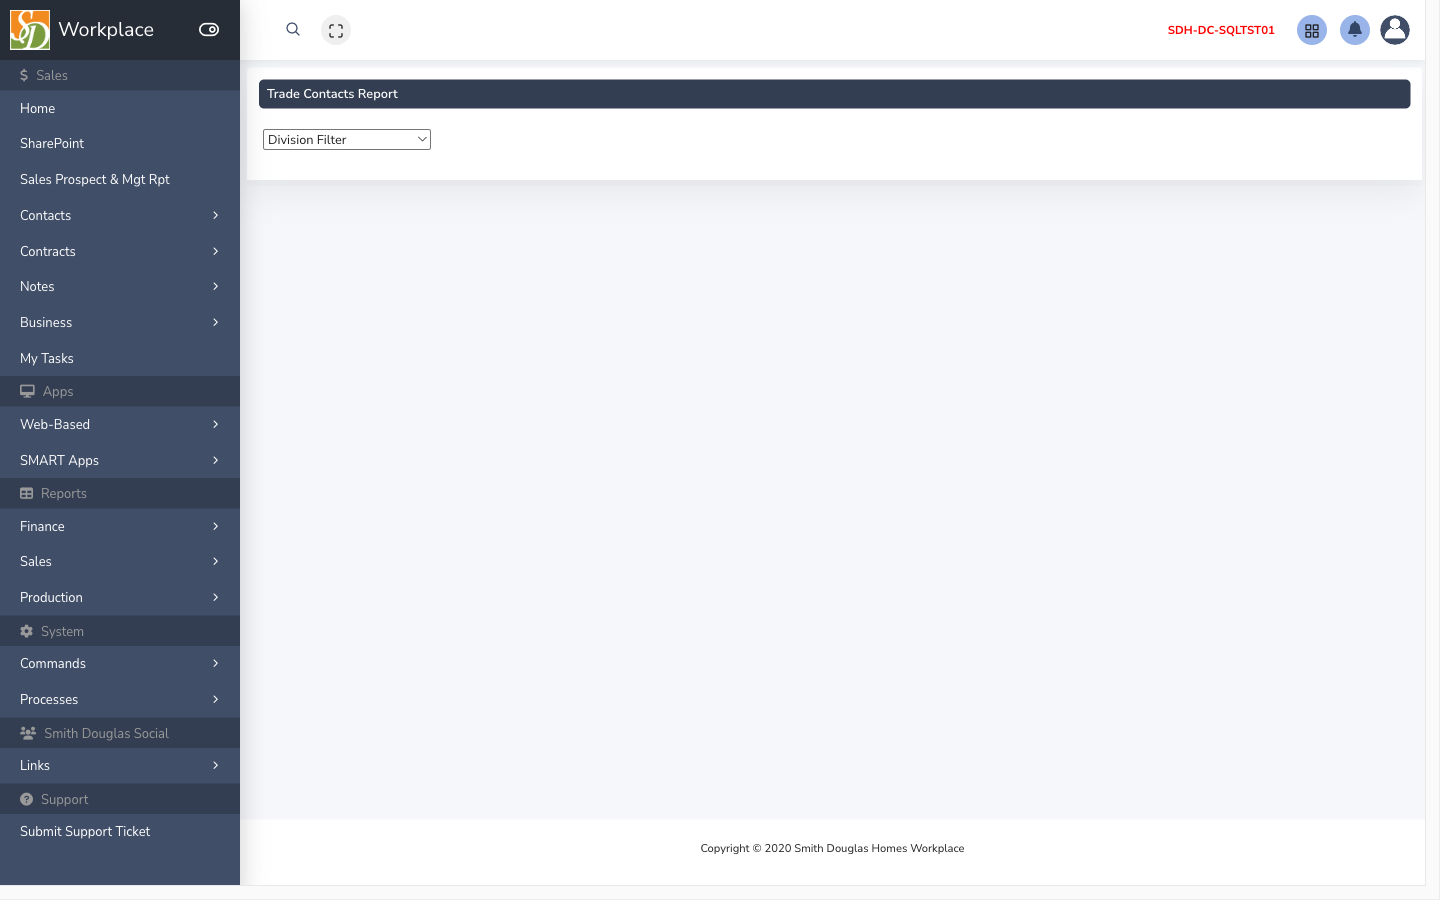Click the table Reports section icon
The image size is (1440, 900).
(27, 493)
